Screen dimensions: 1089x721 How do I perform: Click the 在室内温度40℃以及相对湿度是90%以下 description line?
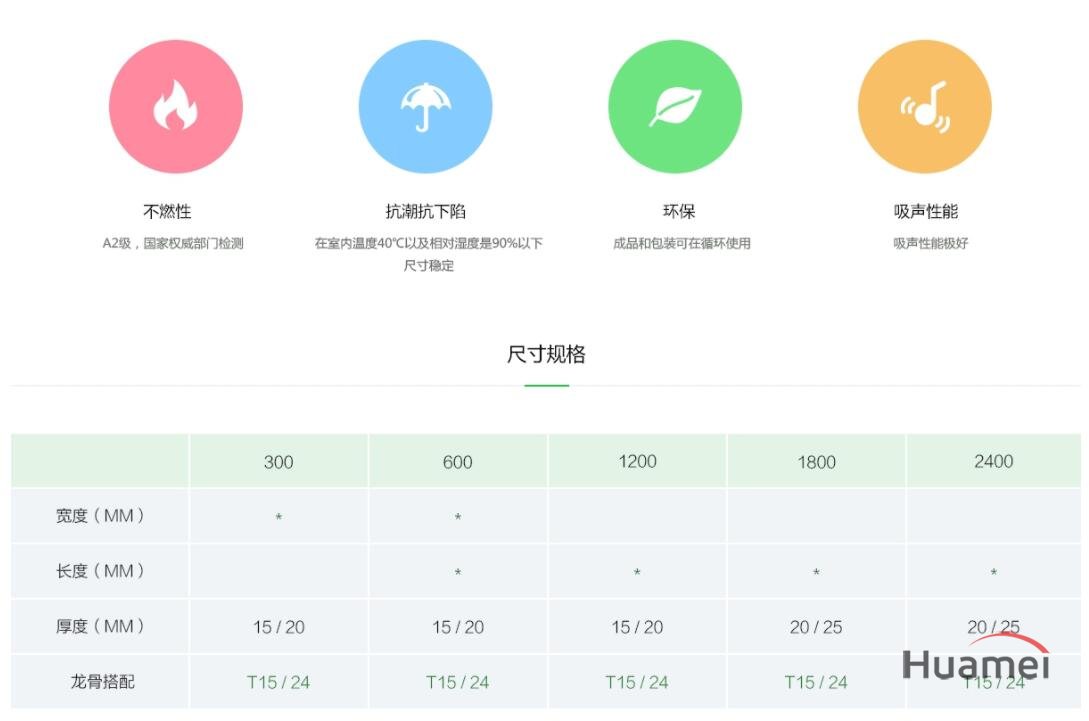(x=429, y=243)
